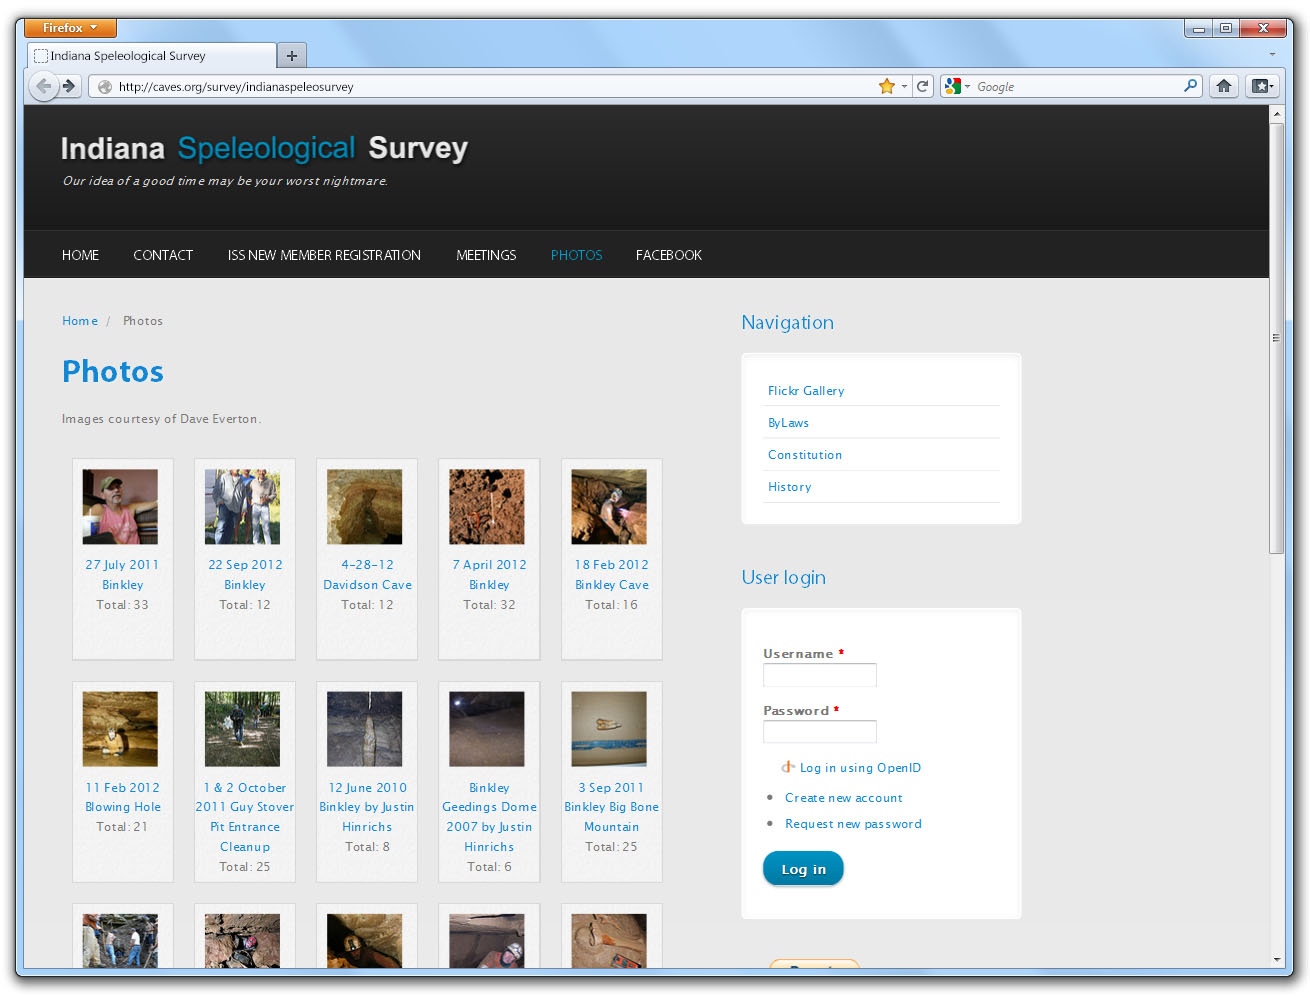Open the ByLaws navigation link
The height and width of the screenshot is (996, 1310).
pyautogui.click(x=788, y=423)
